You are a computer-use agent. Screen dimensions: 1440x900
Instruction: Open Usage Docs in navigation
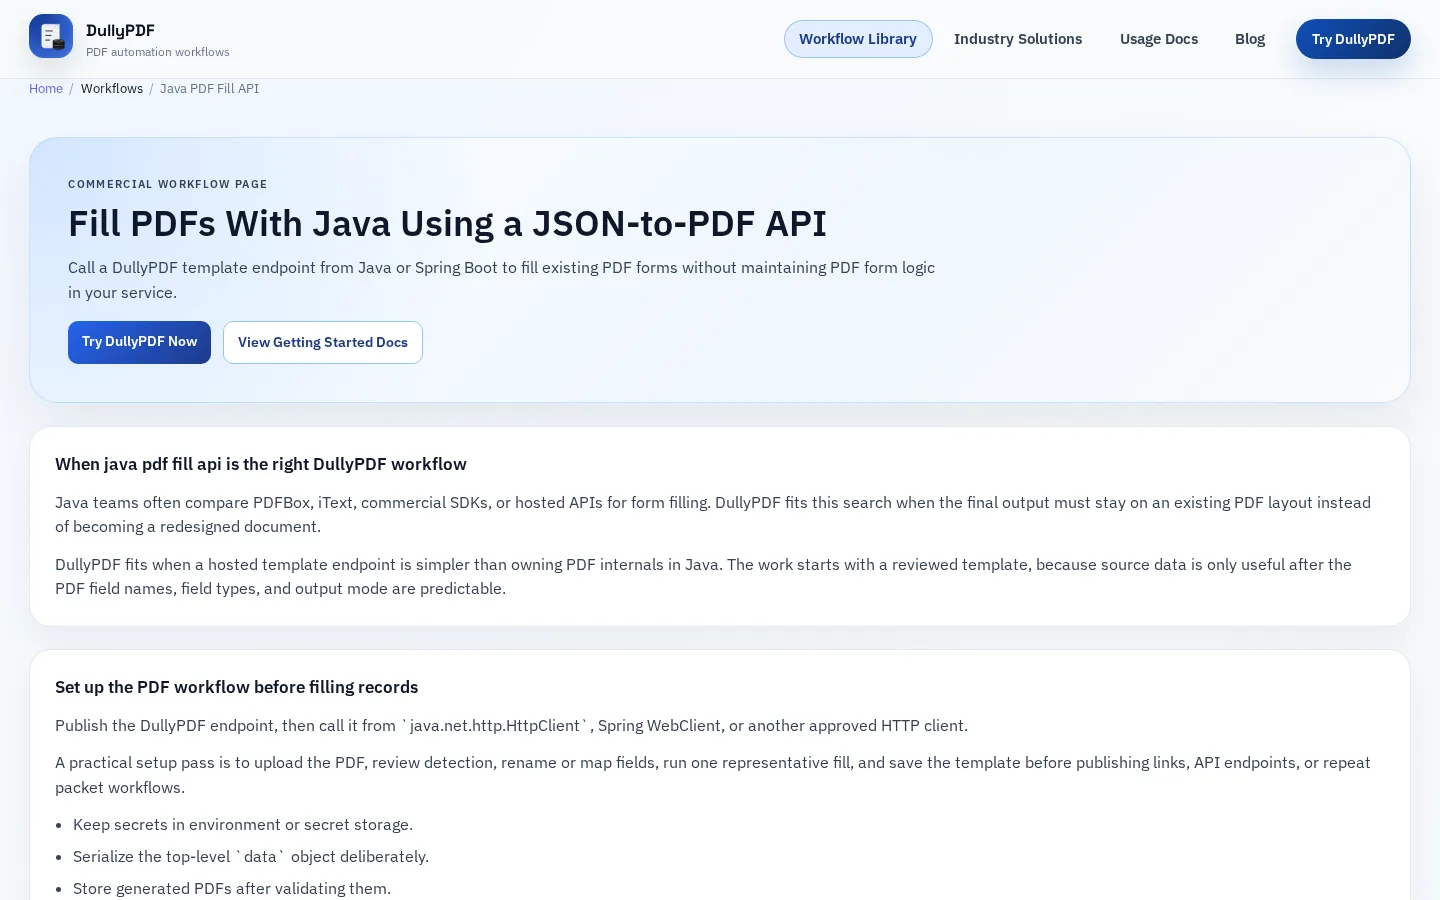pyautogui.click(x=1159, y=39)
